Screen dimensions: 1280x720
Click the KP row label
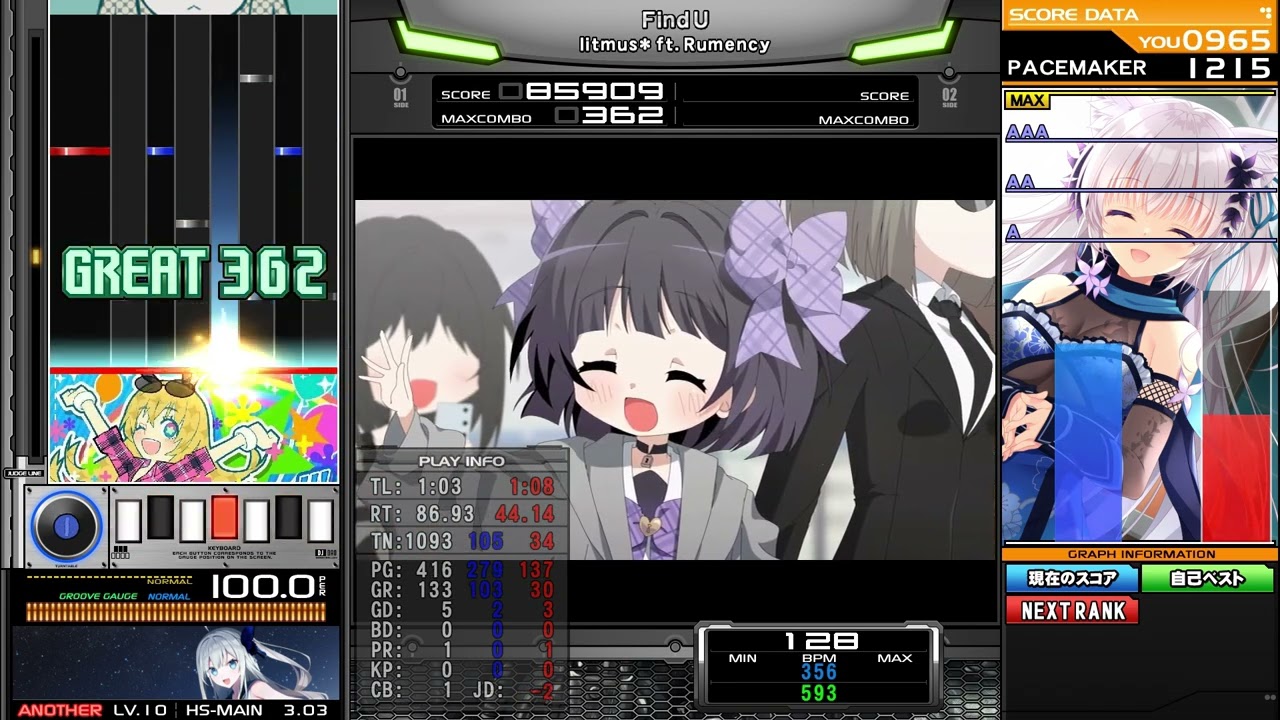386,671
